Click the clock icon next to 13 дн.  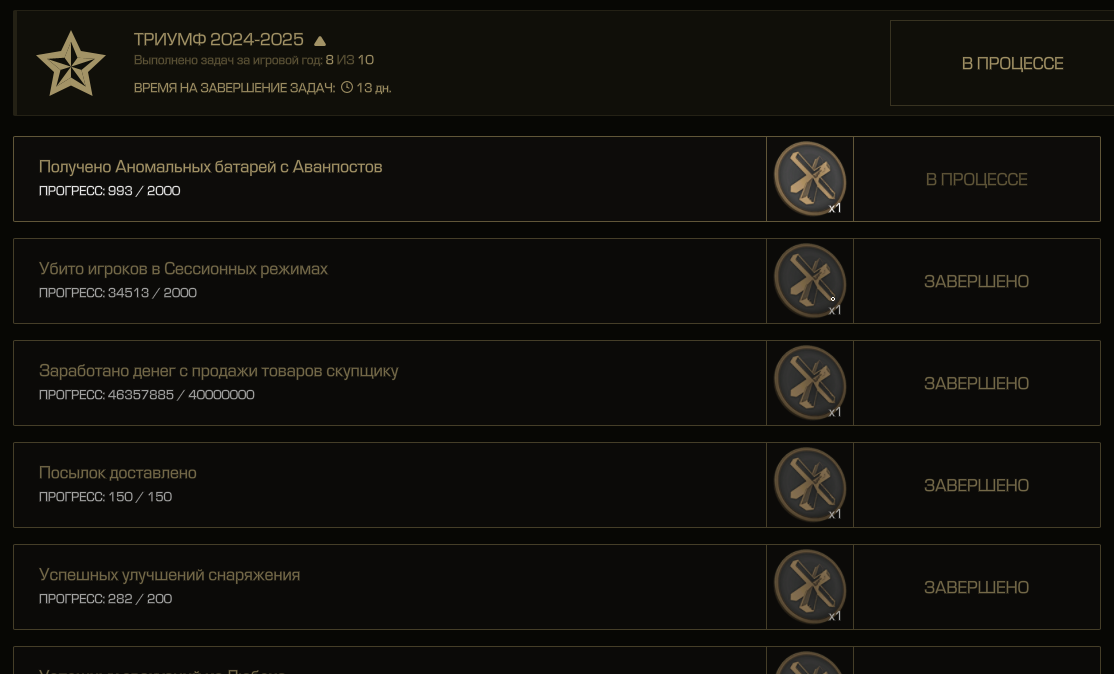(347, 87)
